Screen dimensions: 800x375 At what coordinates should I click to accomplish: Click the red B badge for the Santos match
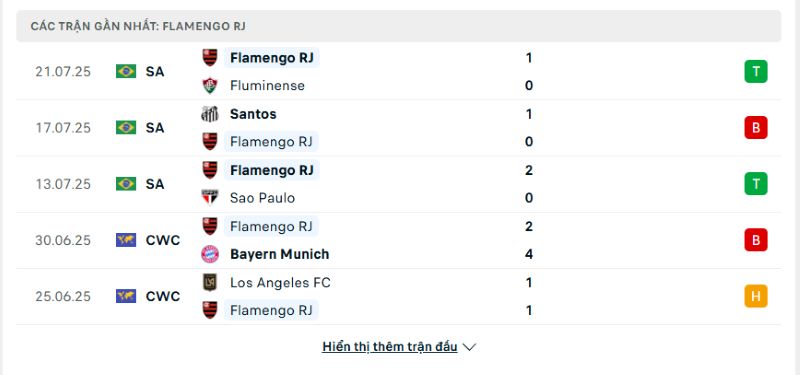756,128
